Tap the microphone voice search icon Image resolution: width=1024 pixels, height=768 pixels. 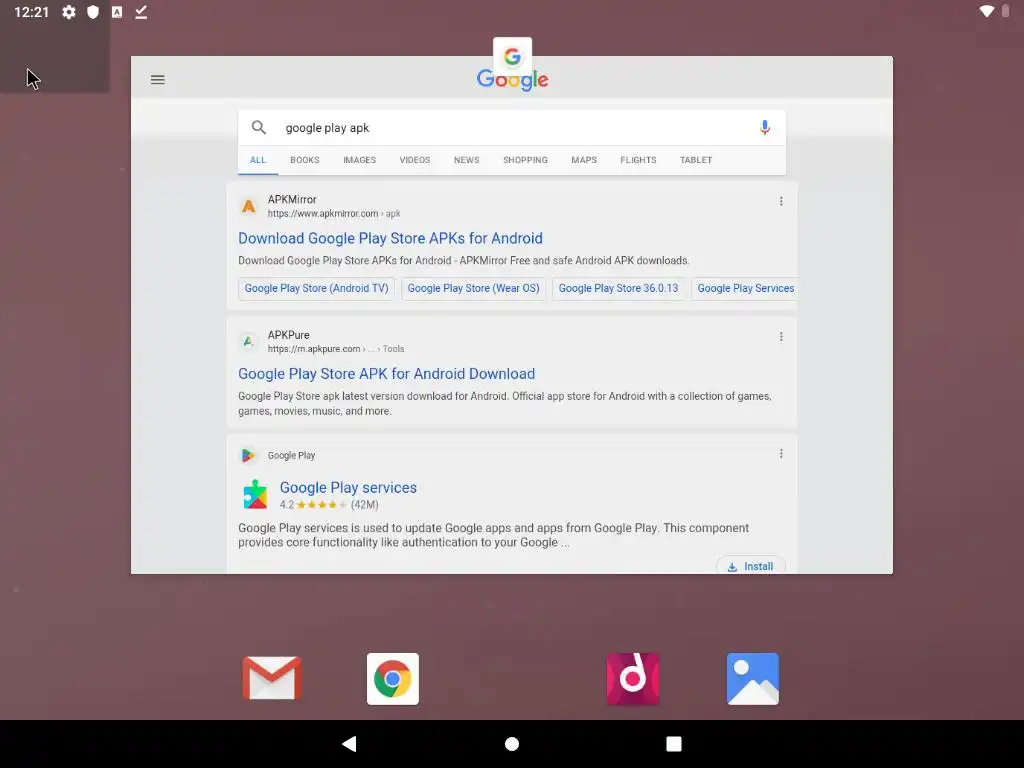[x=765, y=127]
